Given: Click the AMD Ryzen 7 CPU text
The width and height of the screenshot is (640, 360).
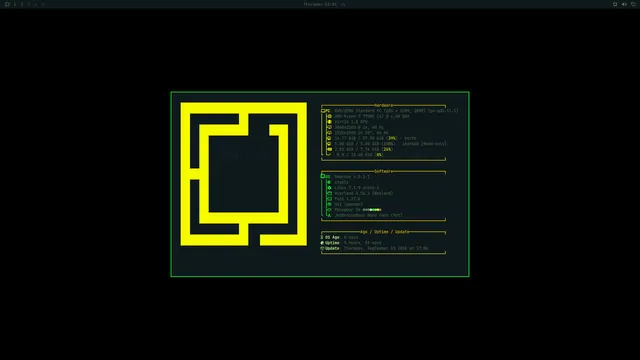Looking at the screenshot, I should pos(371,116).
